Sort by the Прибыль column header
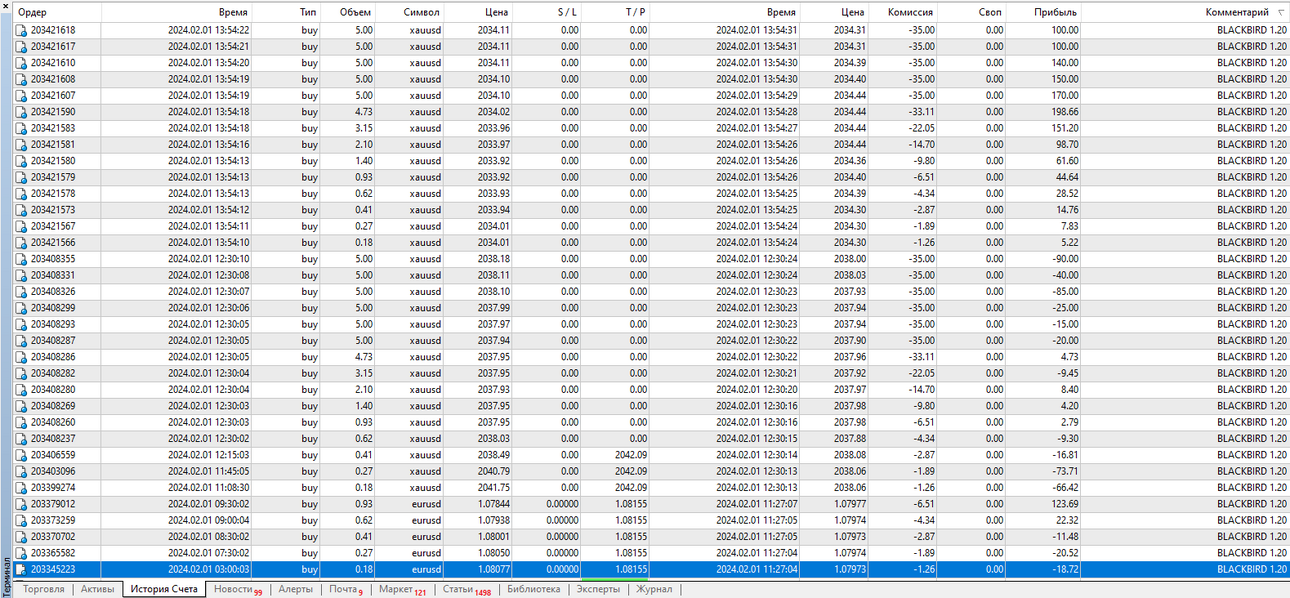Image resolution: width=1290 pixels, height=598 pixels. 1057,12
